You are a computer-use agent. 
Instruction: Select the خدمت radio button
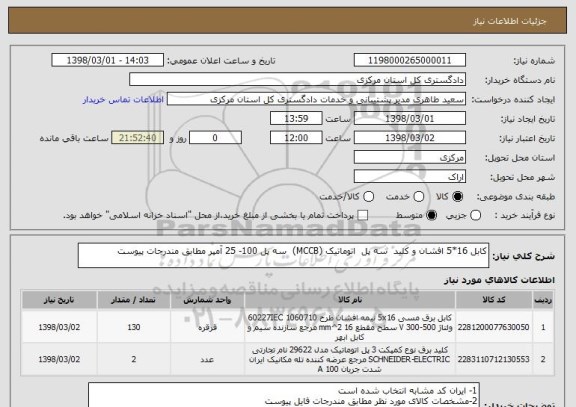pos(418,197)
